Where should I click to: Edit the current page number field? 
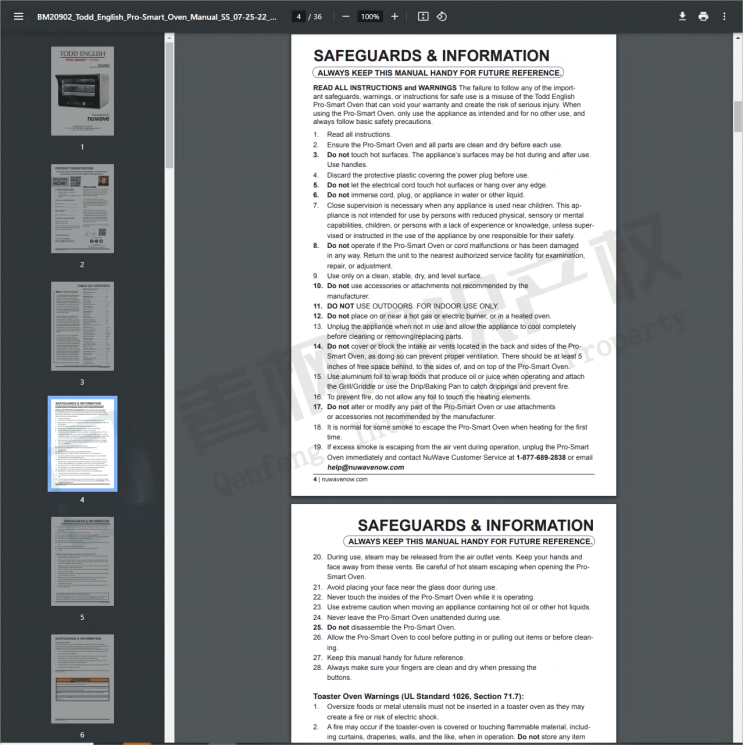click(298, 17)
